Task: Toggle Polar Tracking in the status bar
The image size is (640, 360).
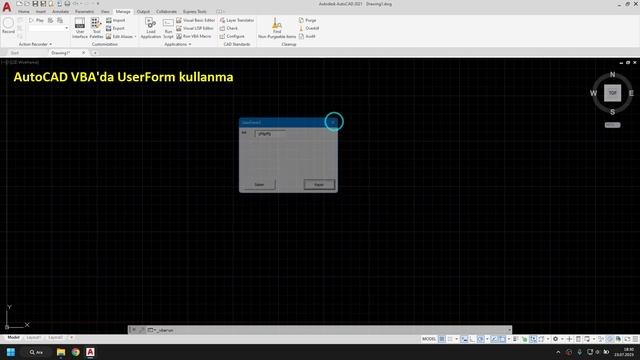Action: coord(480,339)
